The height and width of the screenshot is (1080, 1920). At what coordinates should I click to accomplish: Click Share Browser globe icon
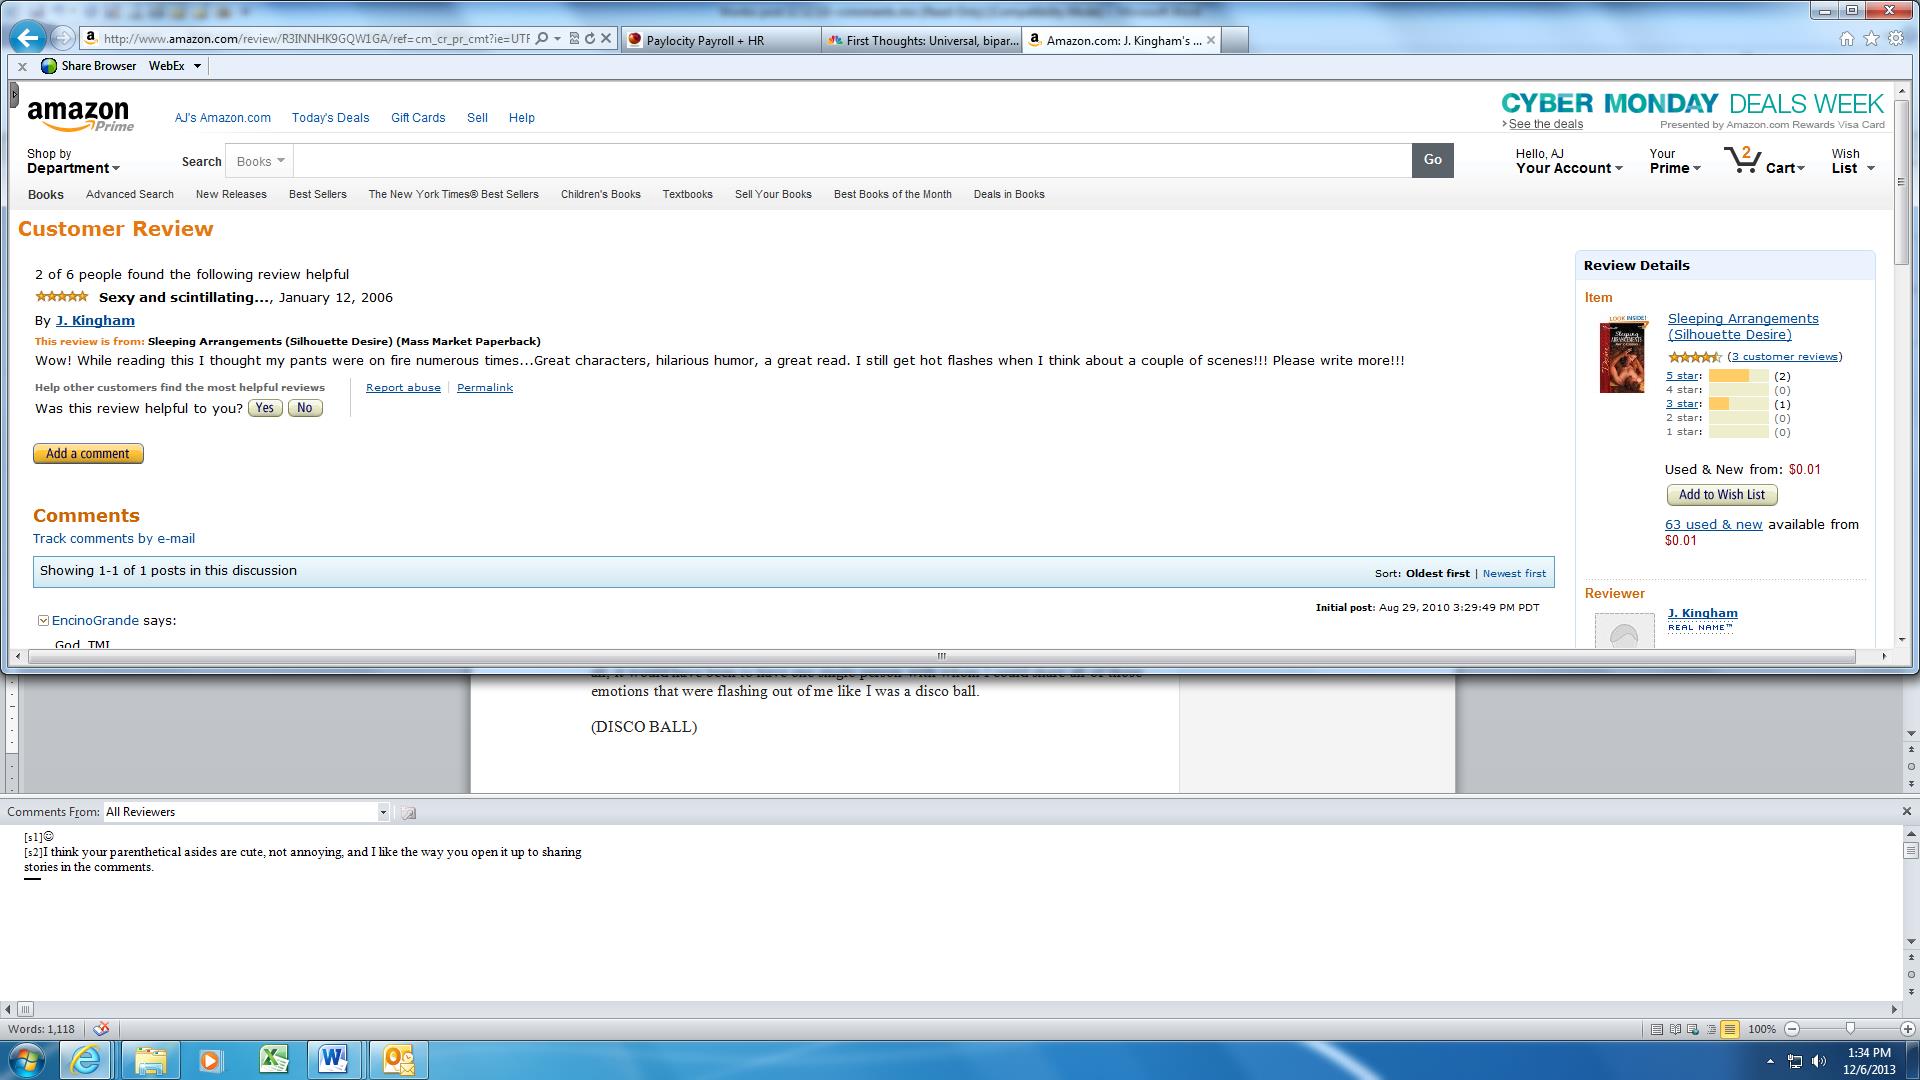48,66
